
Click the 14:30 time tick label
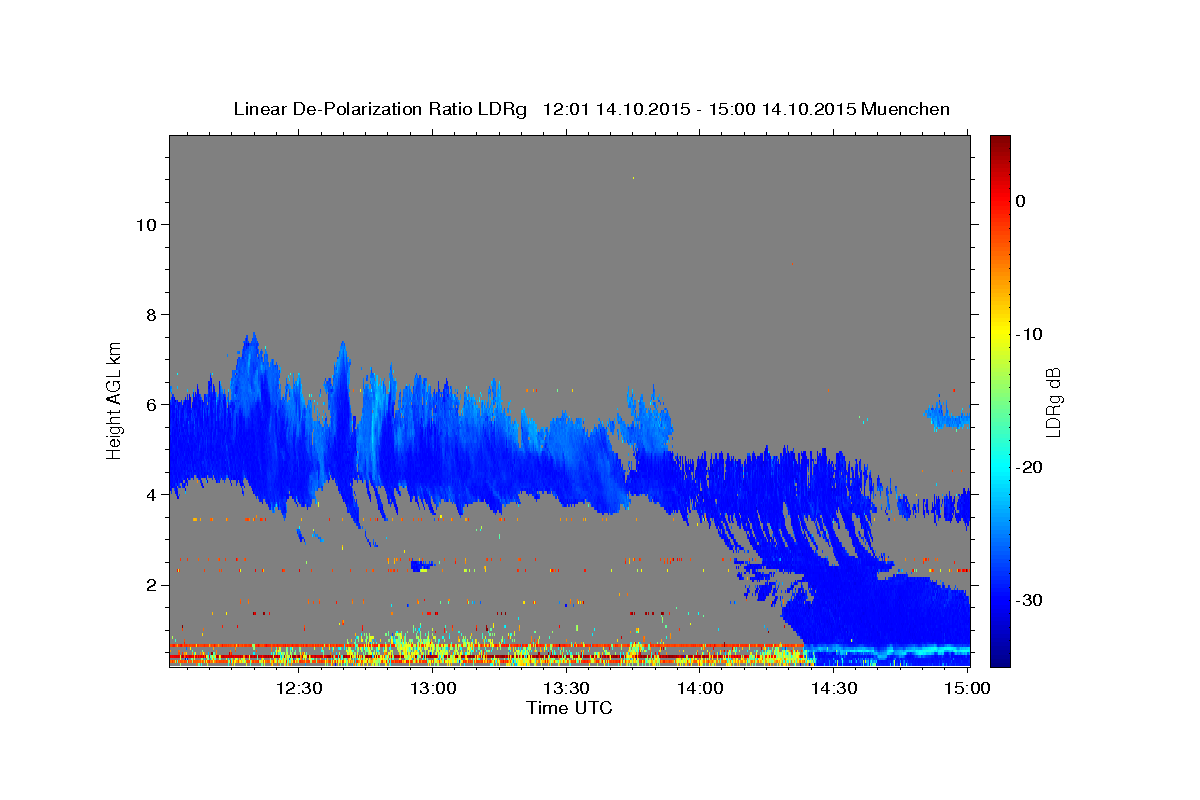coord(834,689)
